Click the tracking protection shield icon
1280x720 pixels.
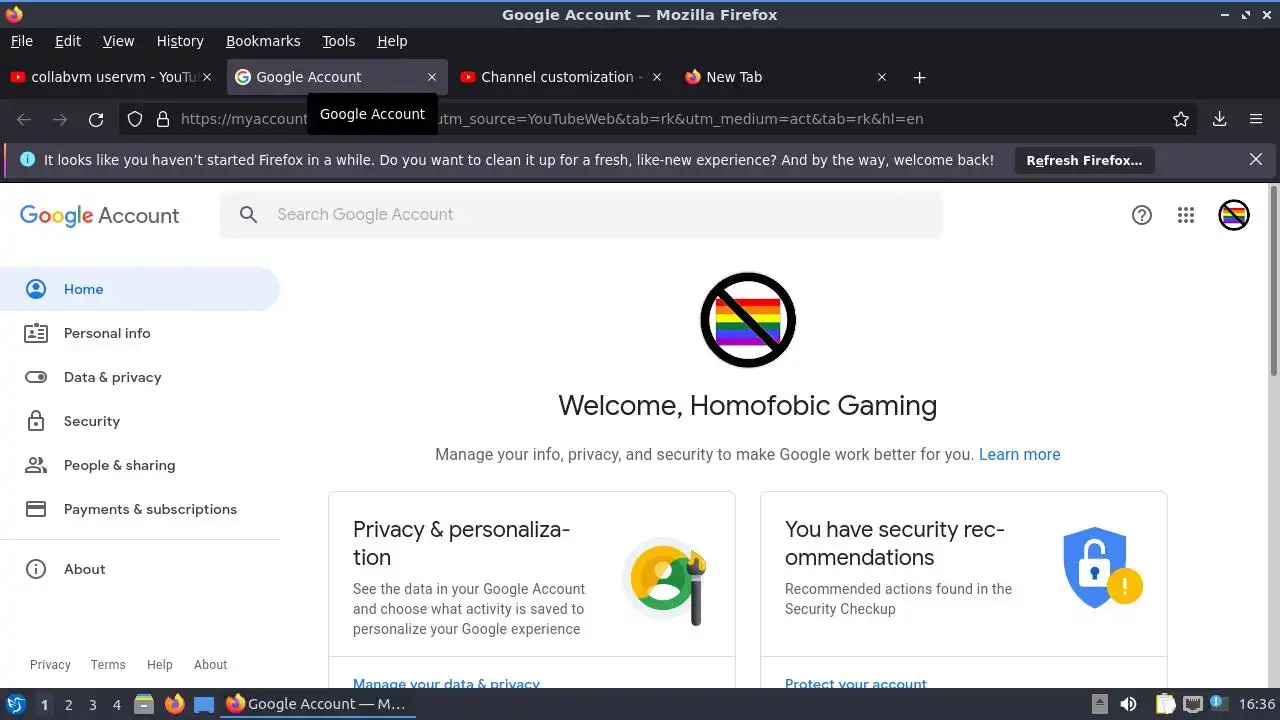[x=135, y=119]
